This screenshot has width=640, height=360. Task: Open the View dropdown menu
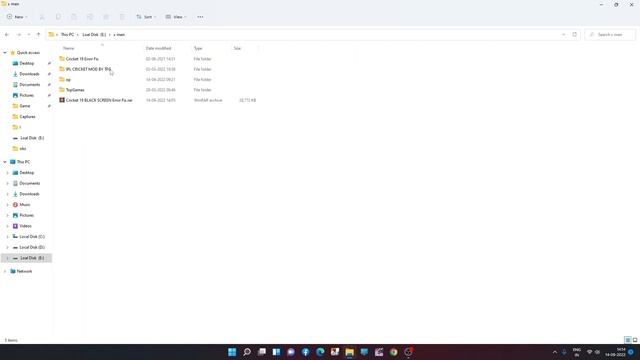click(x=176, y=17)
